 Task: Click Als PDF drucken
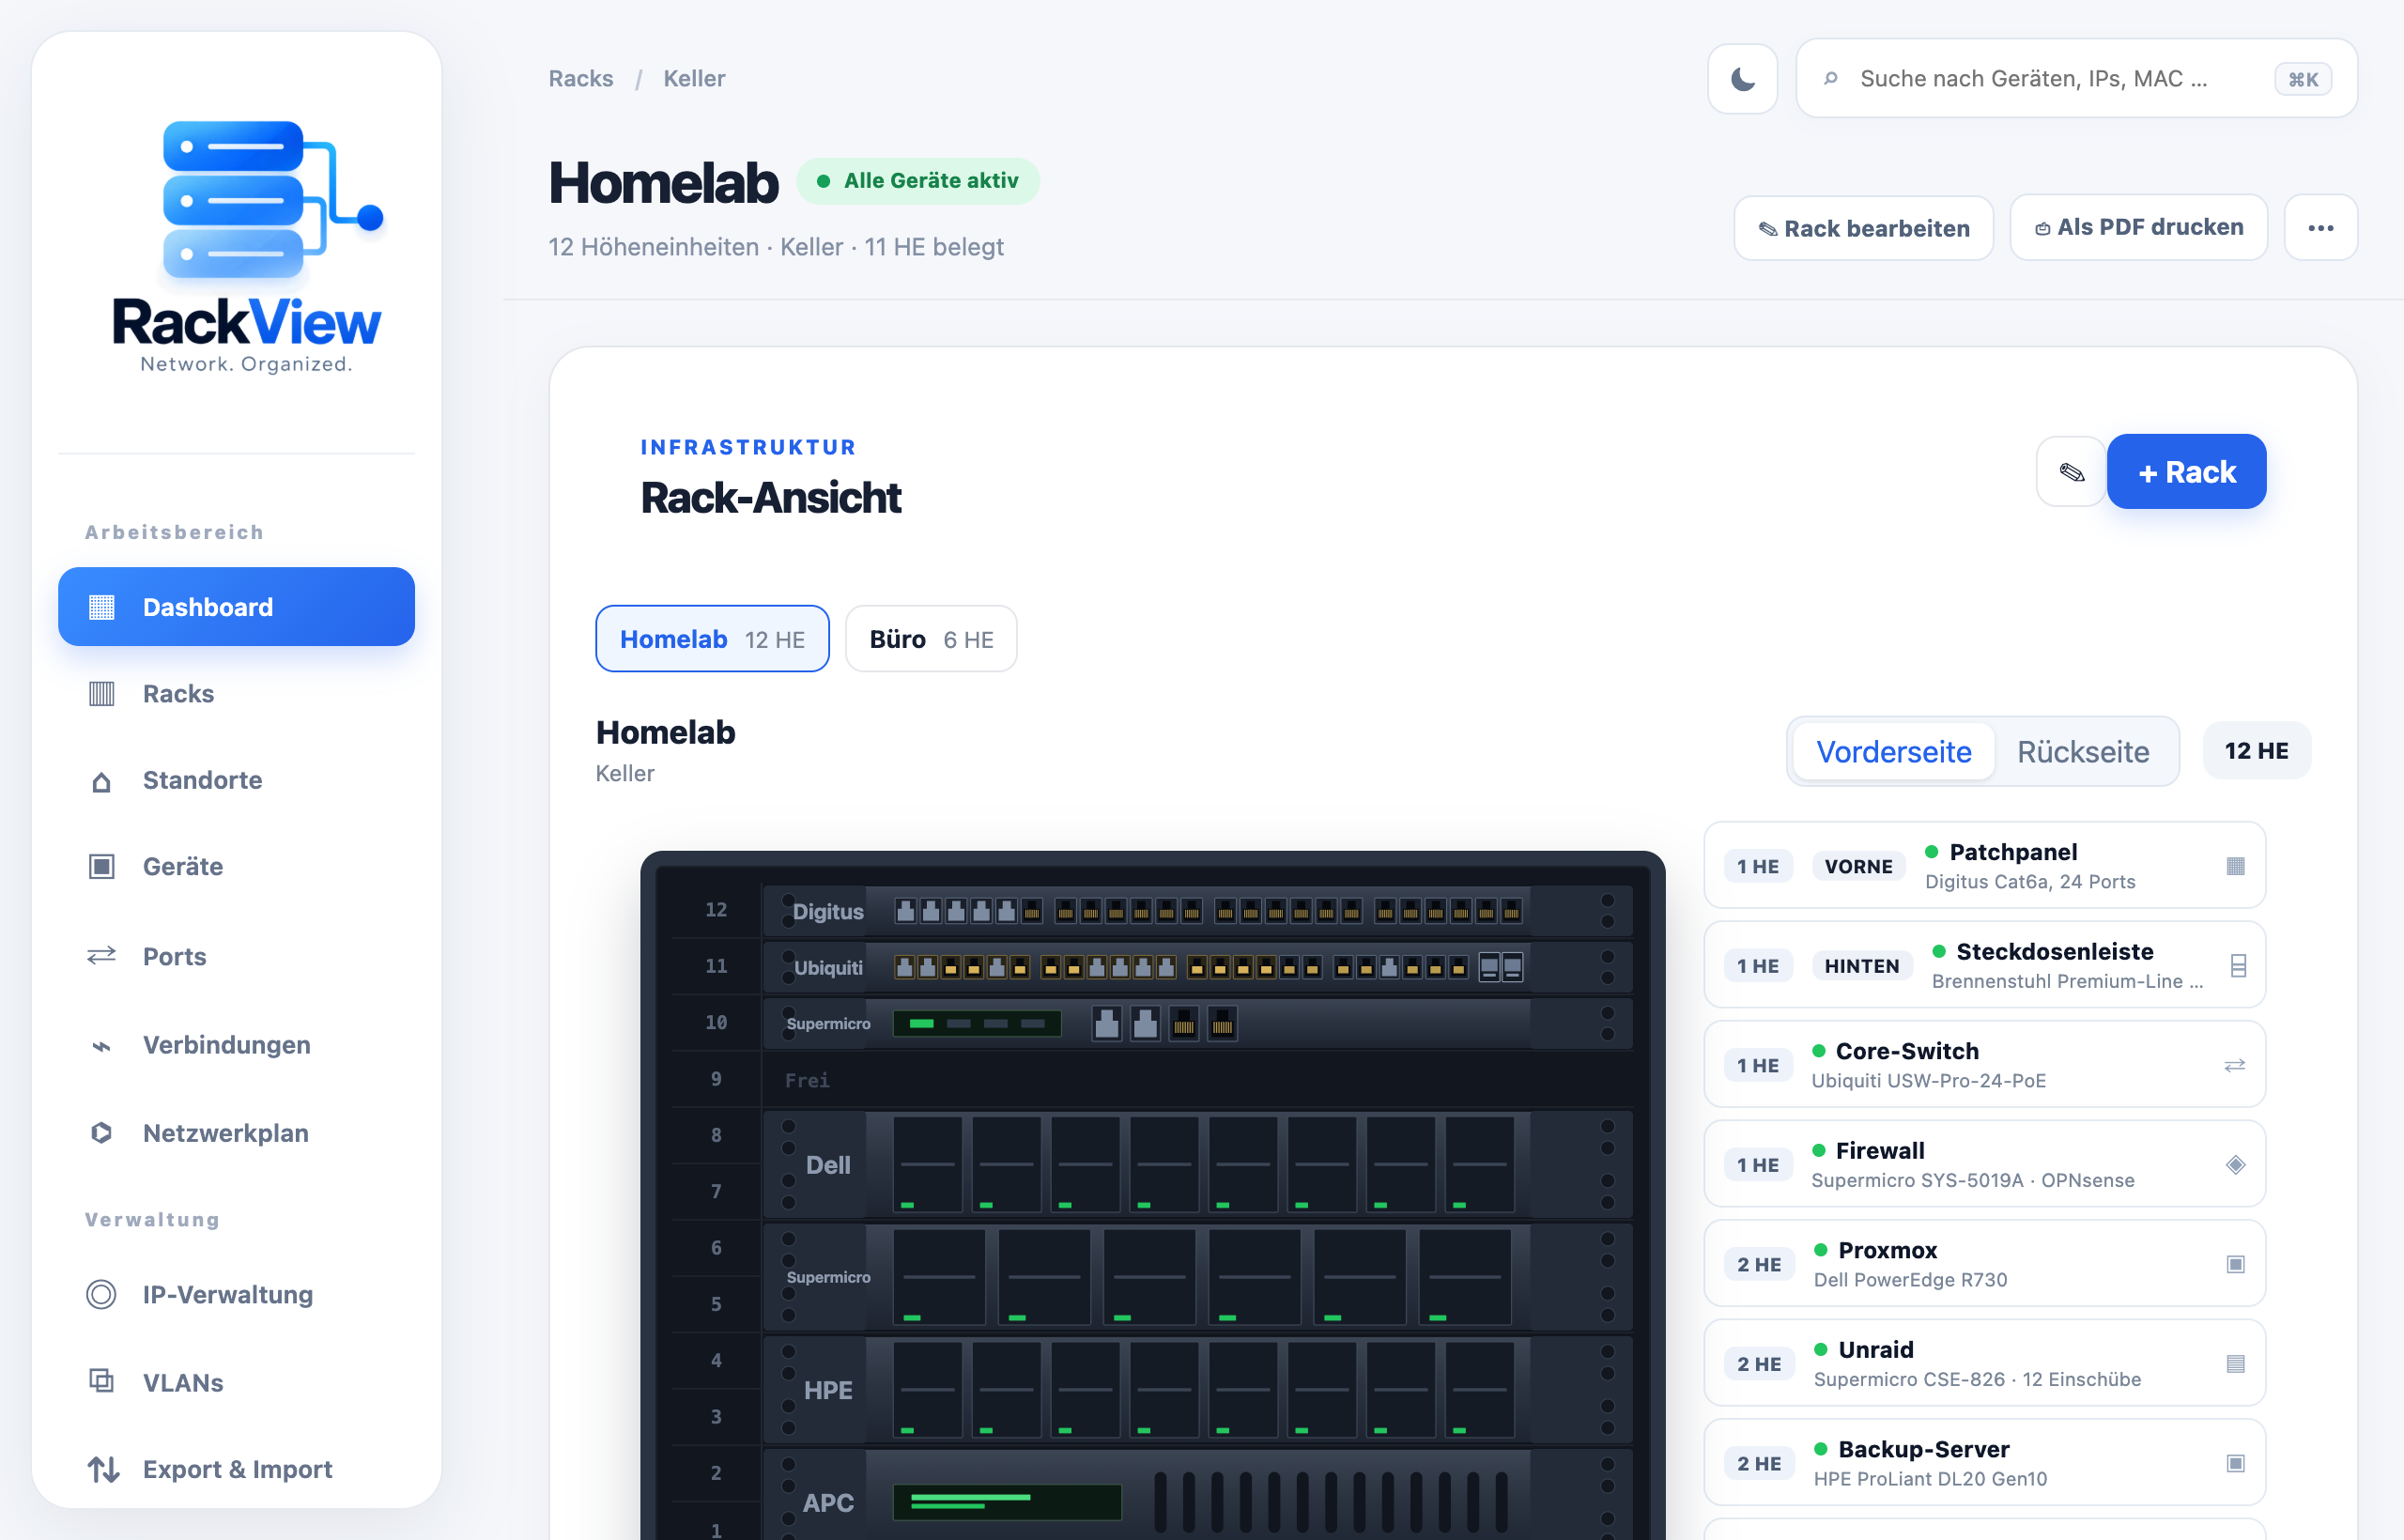2138,227
